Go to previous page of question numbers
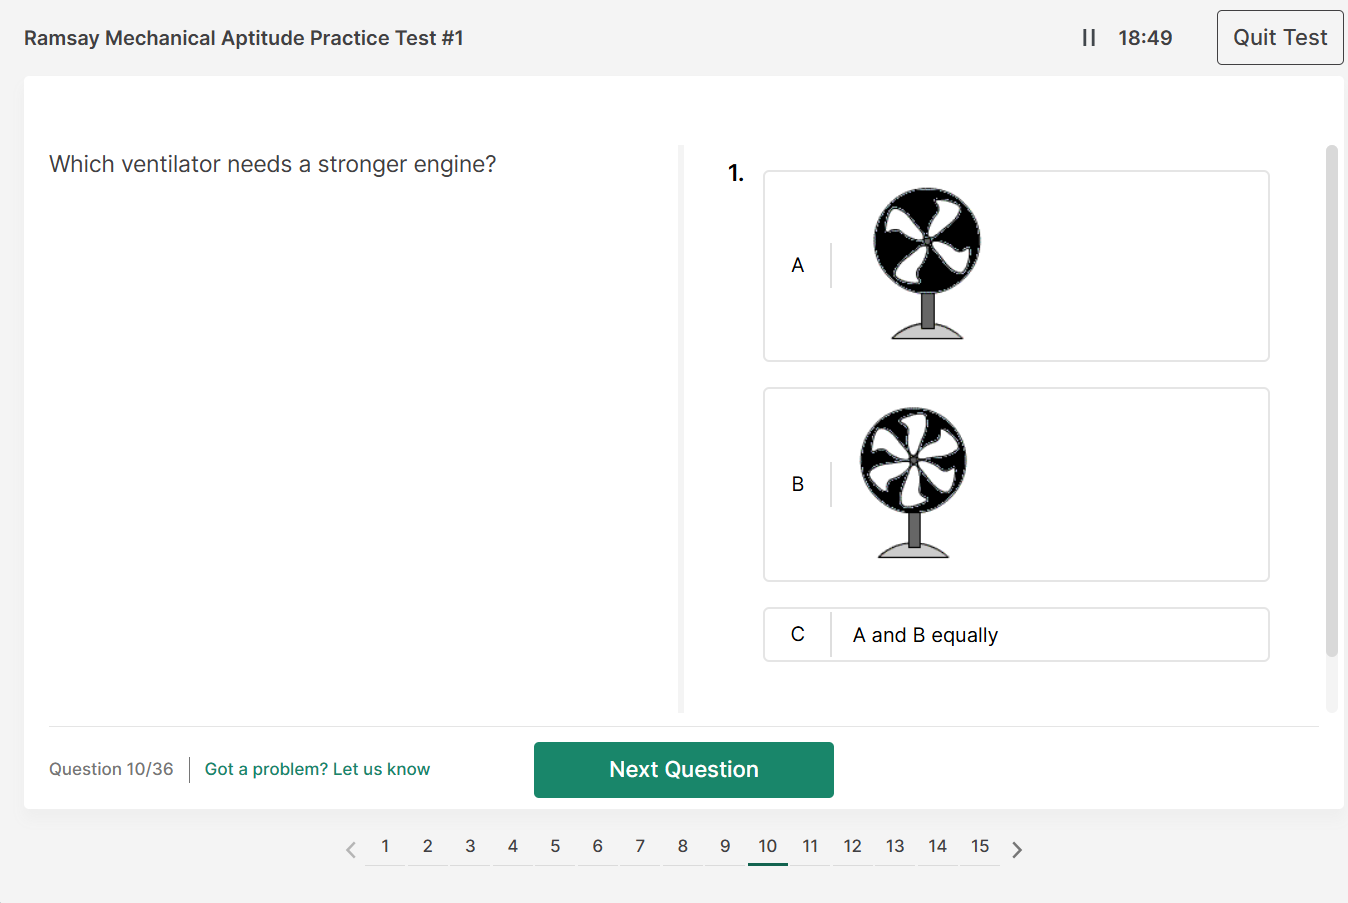This screenshot has height=903, width=1348. tap(350, 850)
